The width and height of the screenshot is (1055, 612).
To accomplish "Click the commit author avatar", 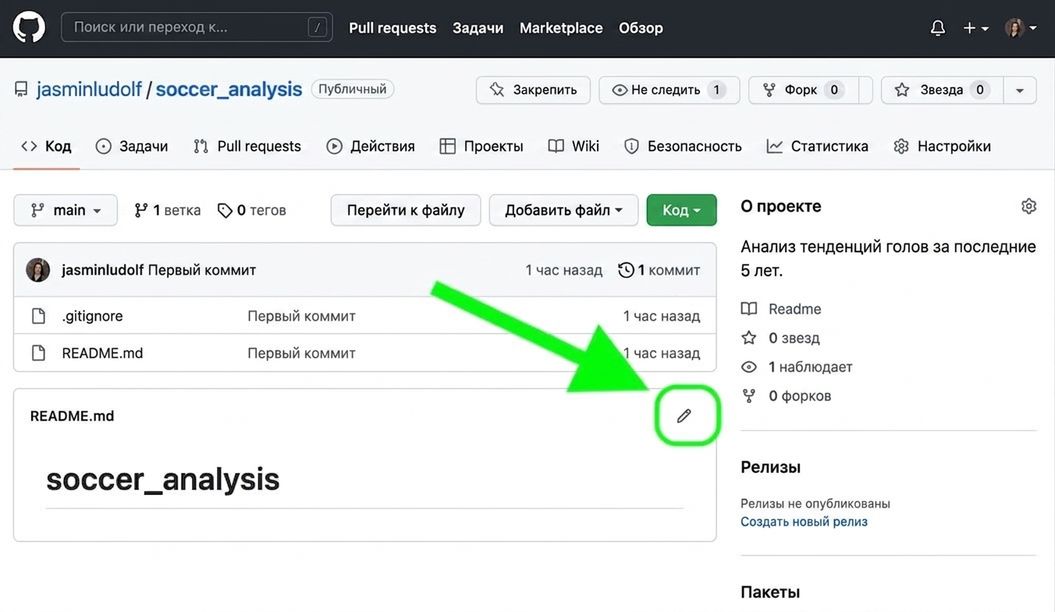I will (38, 270).
